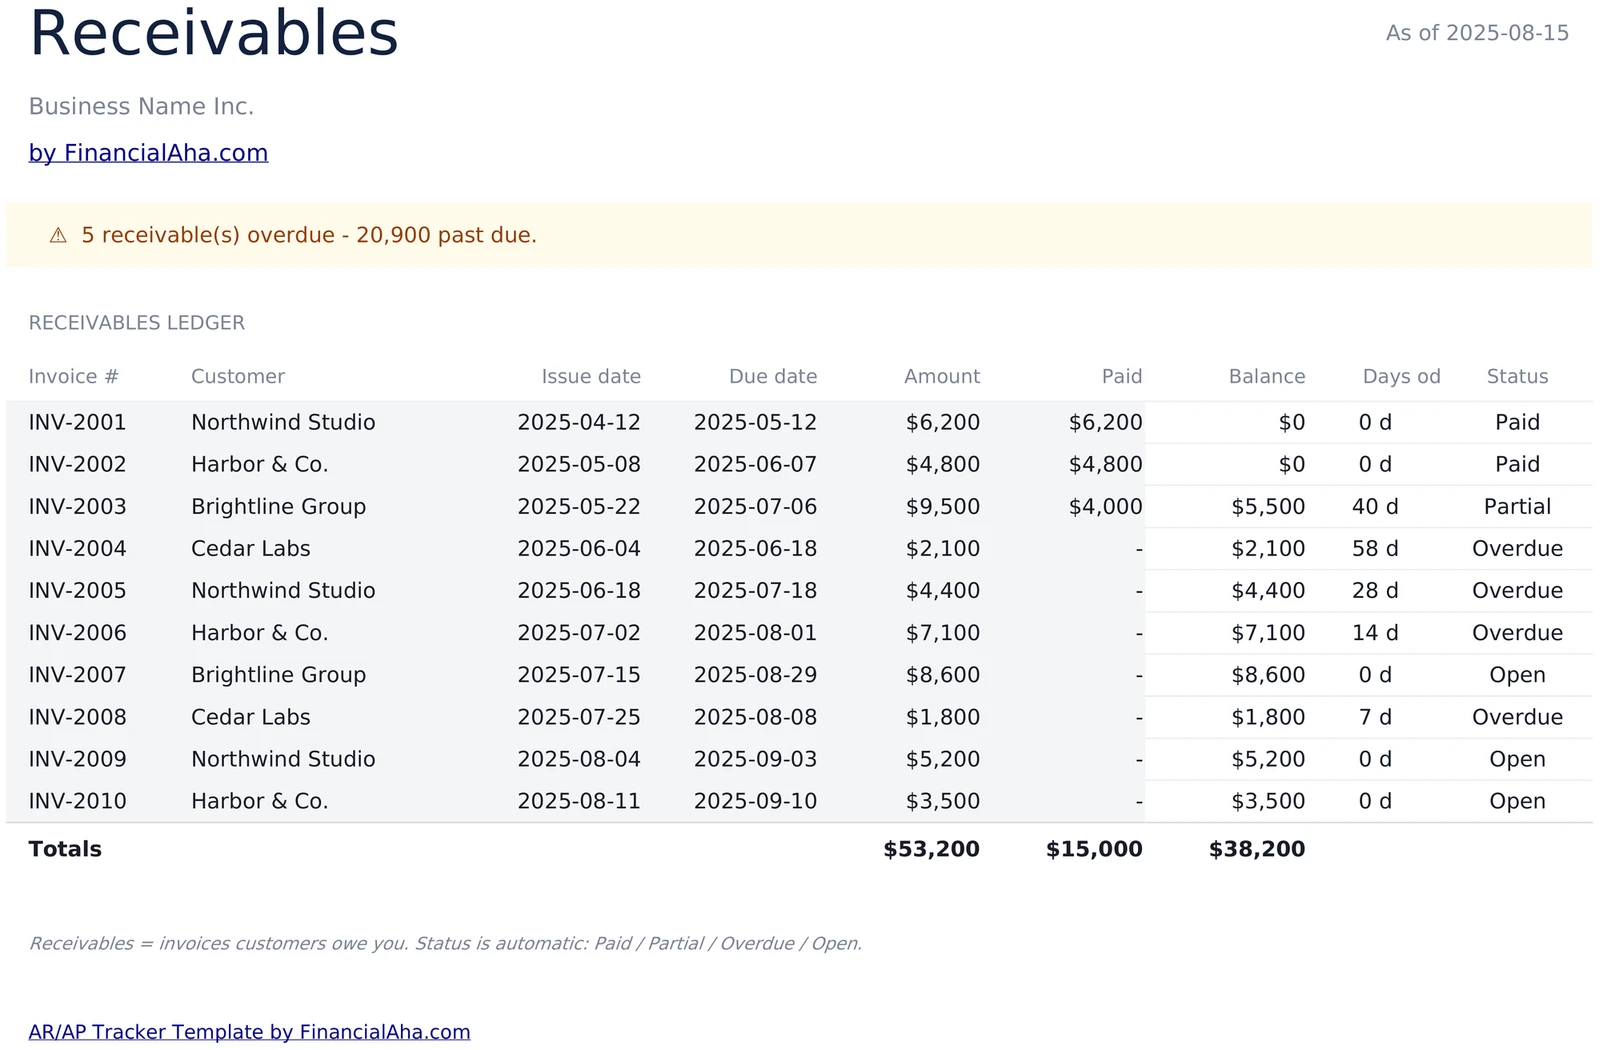Click the Issue date column header

tap(591, 377)
